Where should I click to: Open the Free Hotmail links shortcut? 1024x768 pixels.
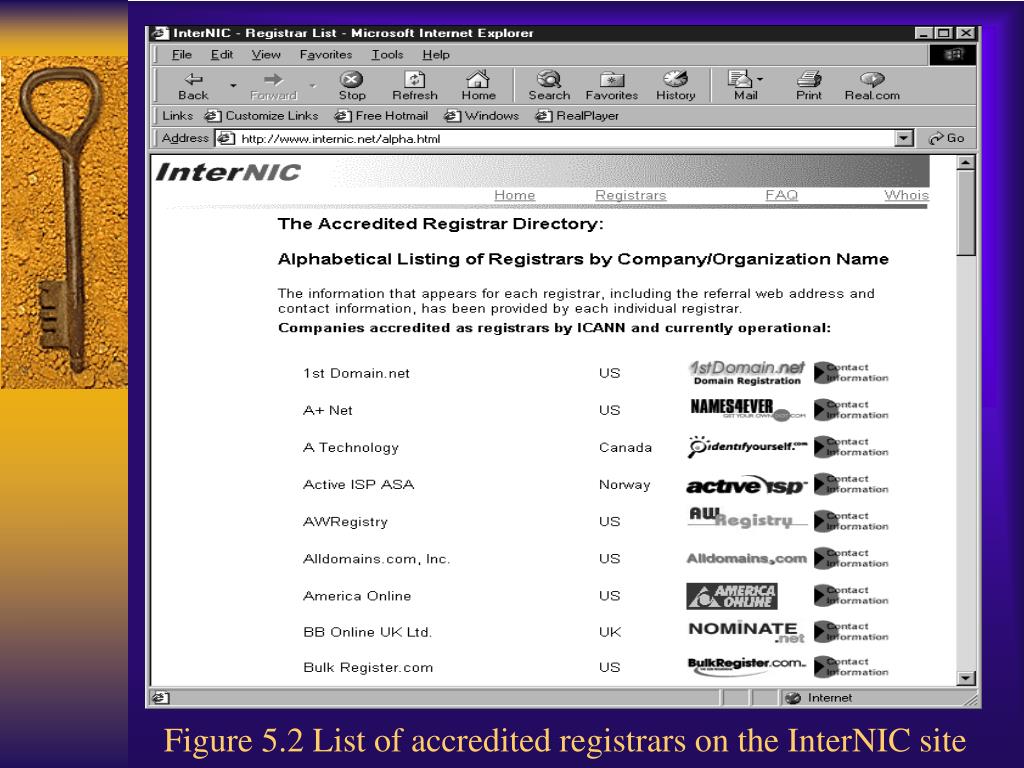[x=381, y=116]
